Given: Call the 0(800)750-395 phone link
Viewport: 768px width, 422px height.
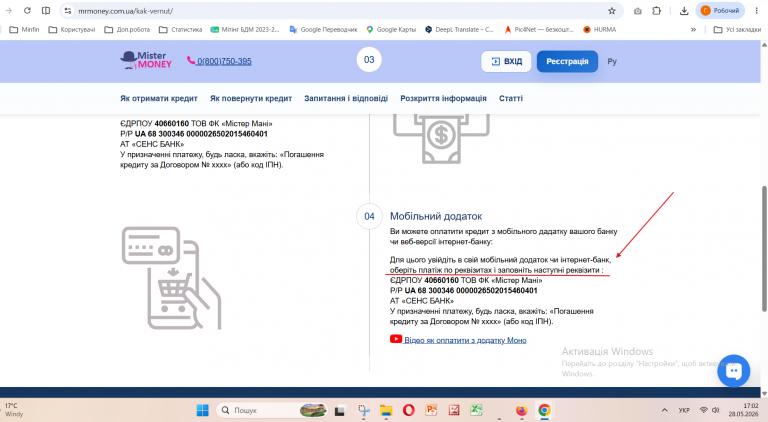Looking at the screenshot, I should click(219, 61).
